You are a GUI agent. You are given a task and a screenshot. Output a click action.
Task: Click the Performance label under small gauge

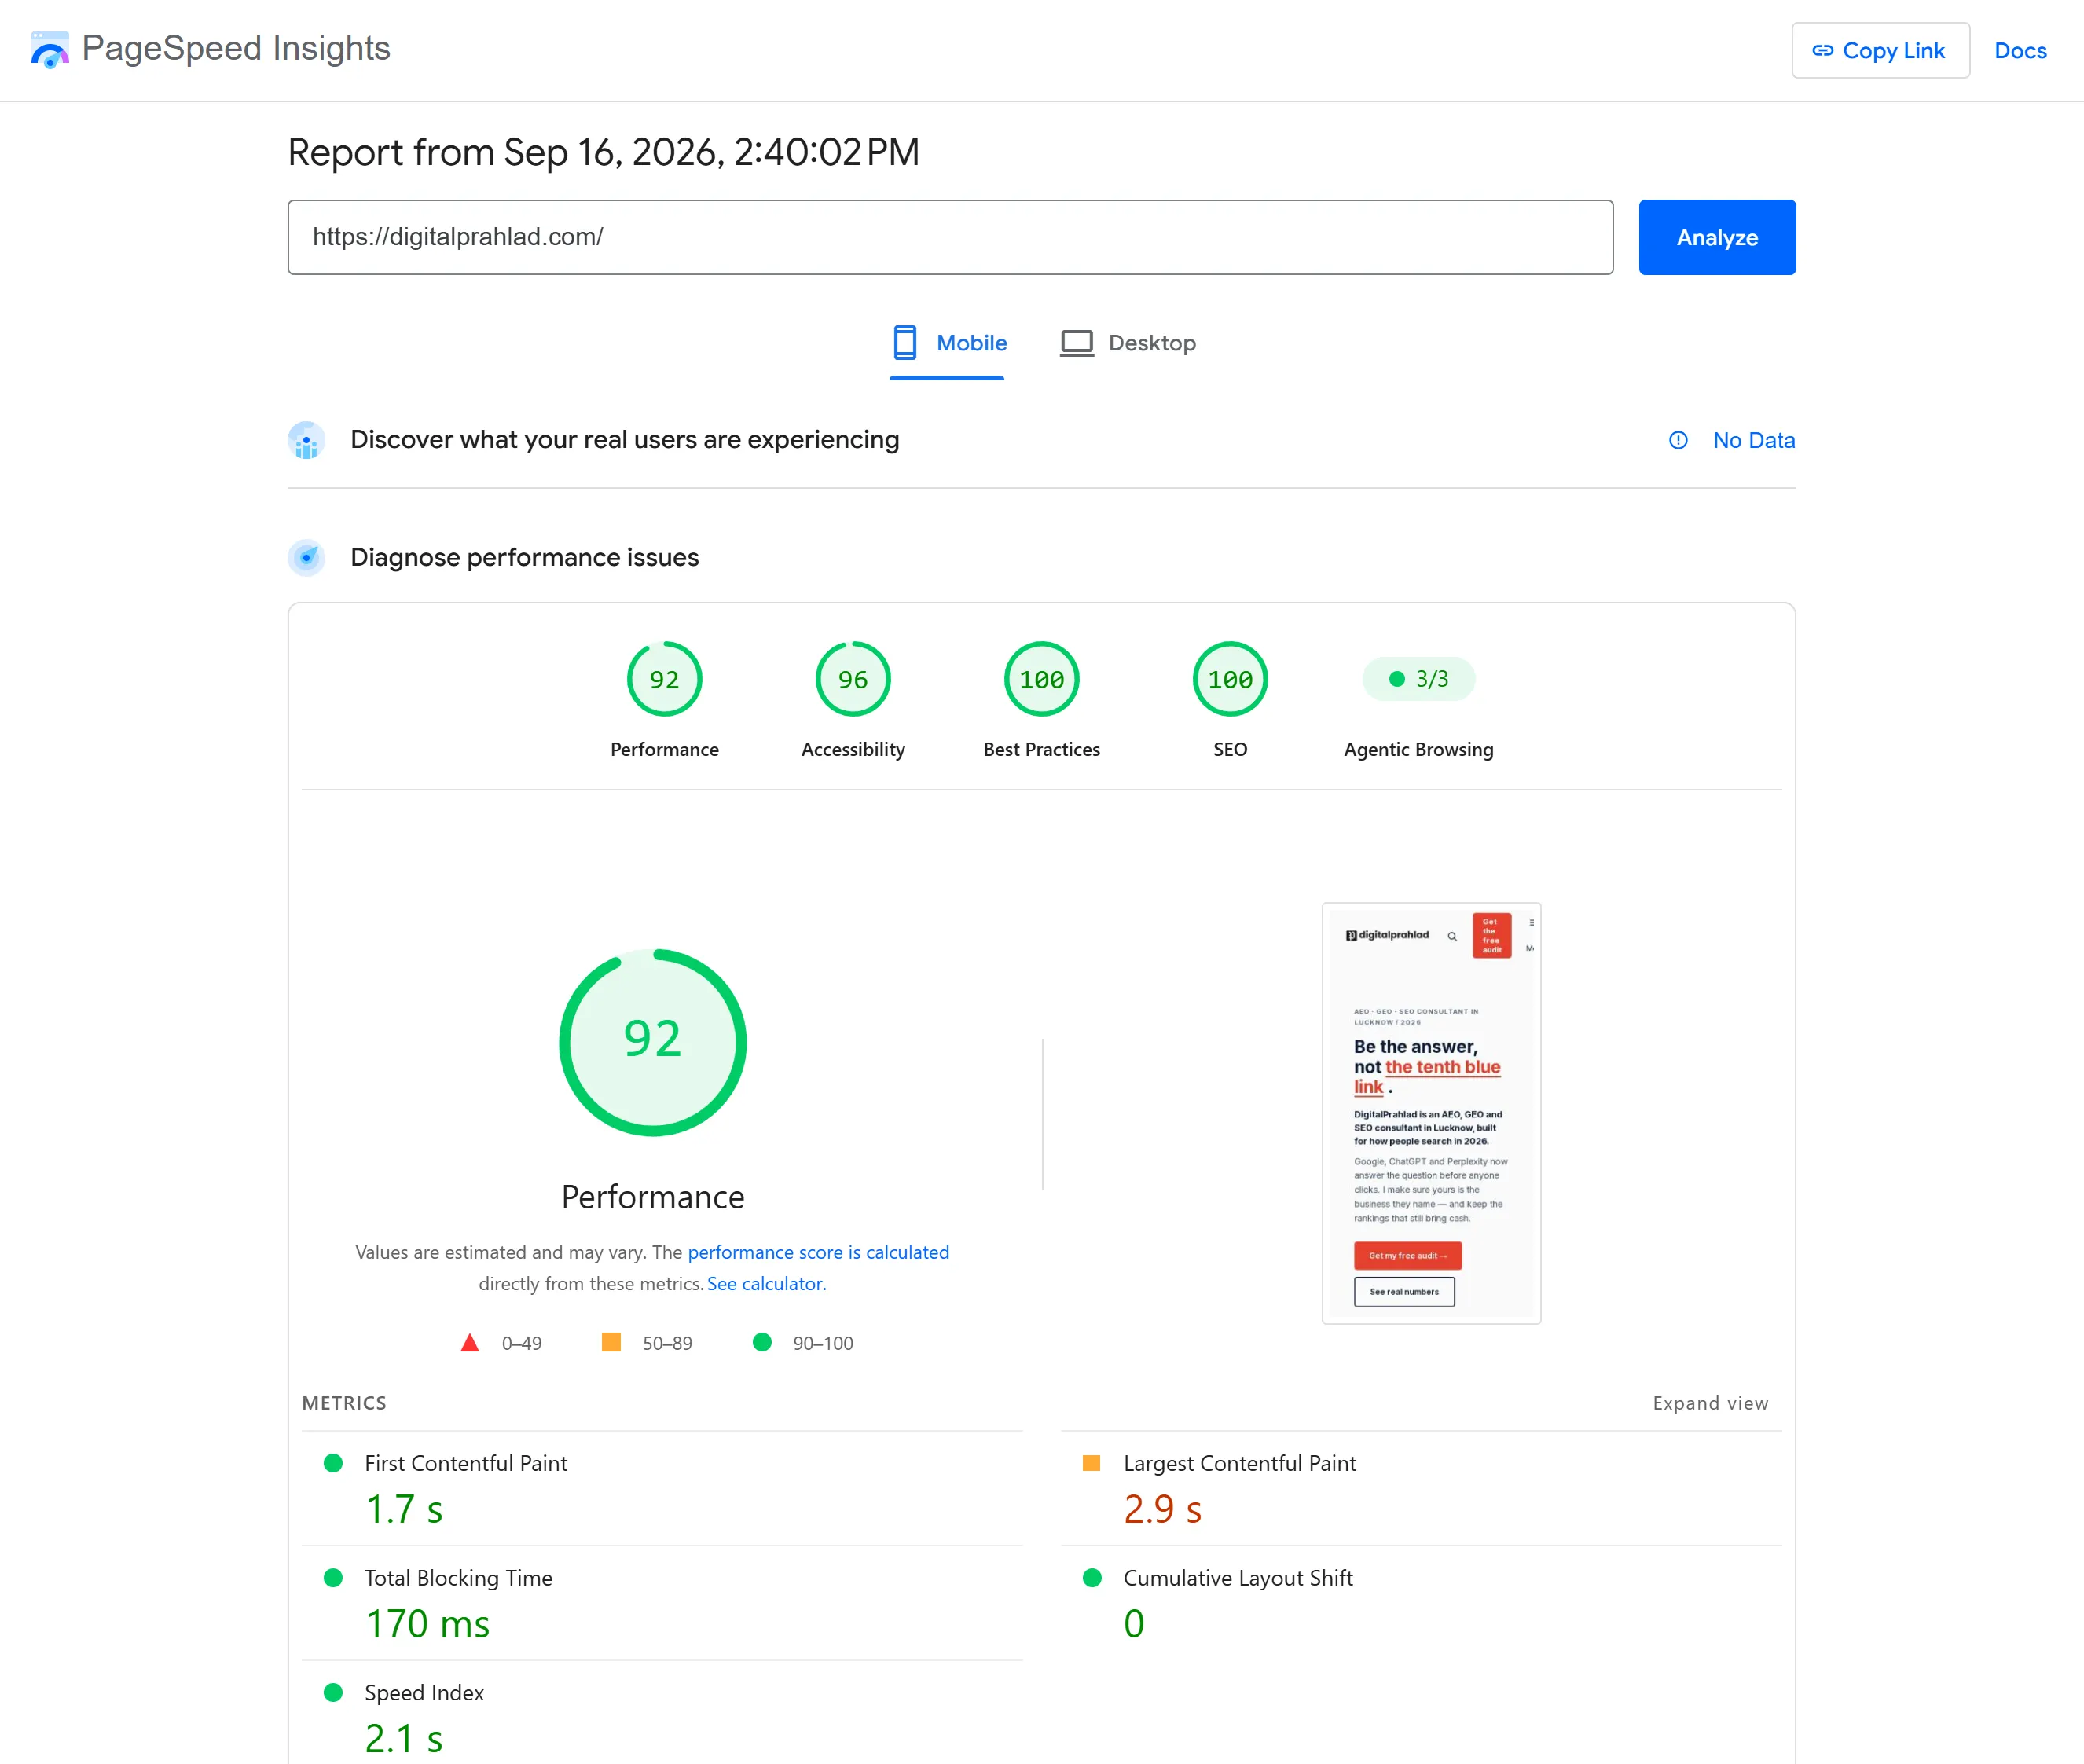tap(664, 749)
